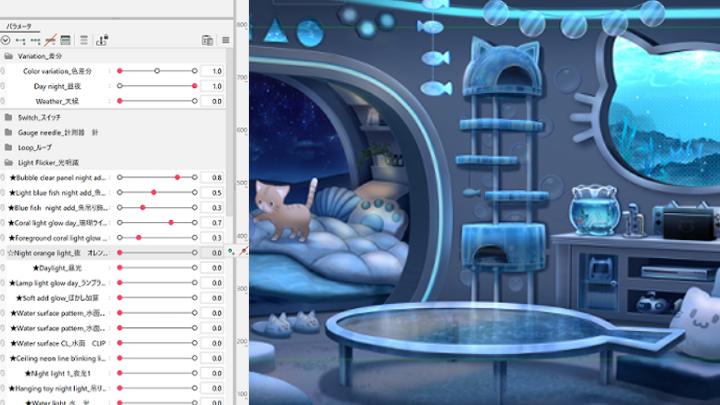This screenshot has height=405, width=720.
Task: Expand the Gauge needle folder
Action: pyautogui.click(x=8, y=133)
